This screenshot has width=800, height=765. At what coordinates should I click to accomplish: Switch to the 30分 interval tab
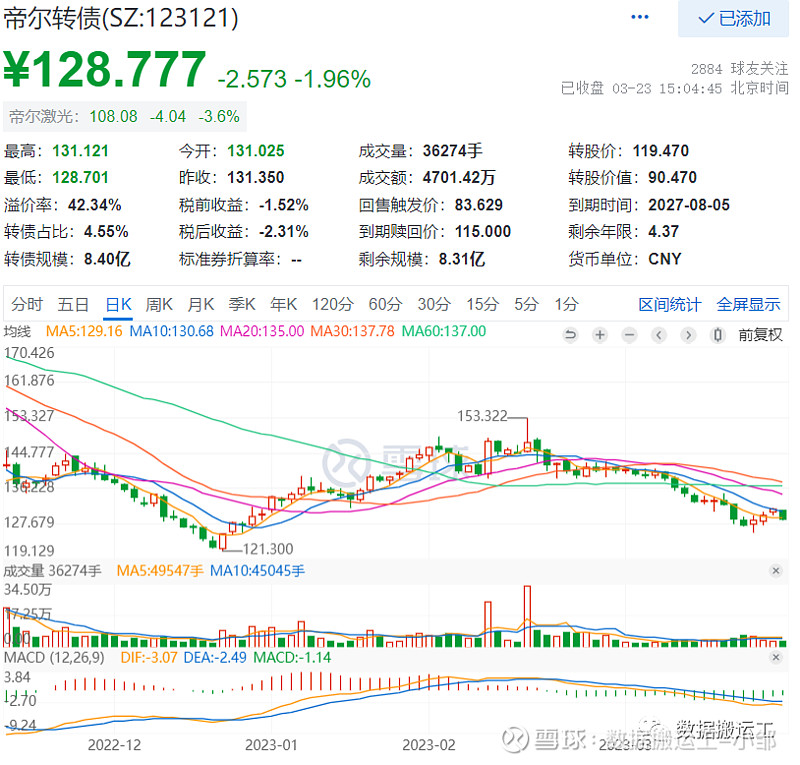pos(434,305)
